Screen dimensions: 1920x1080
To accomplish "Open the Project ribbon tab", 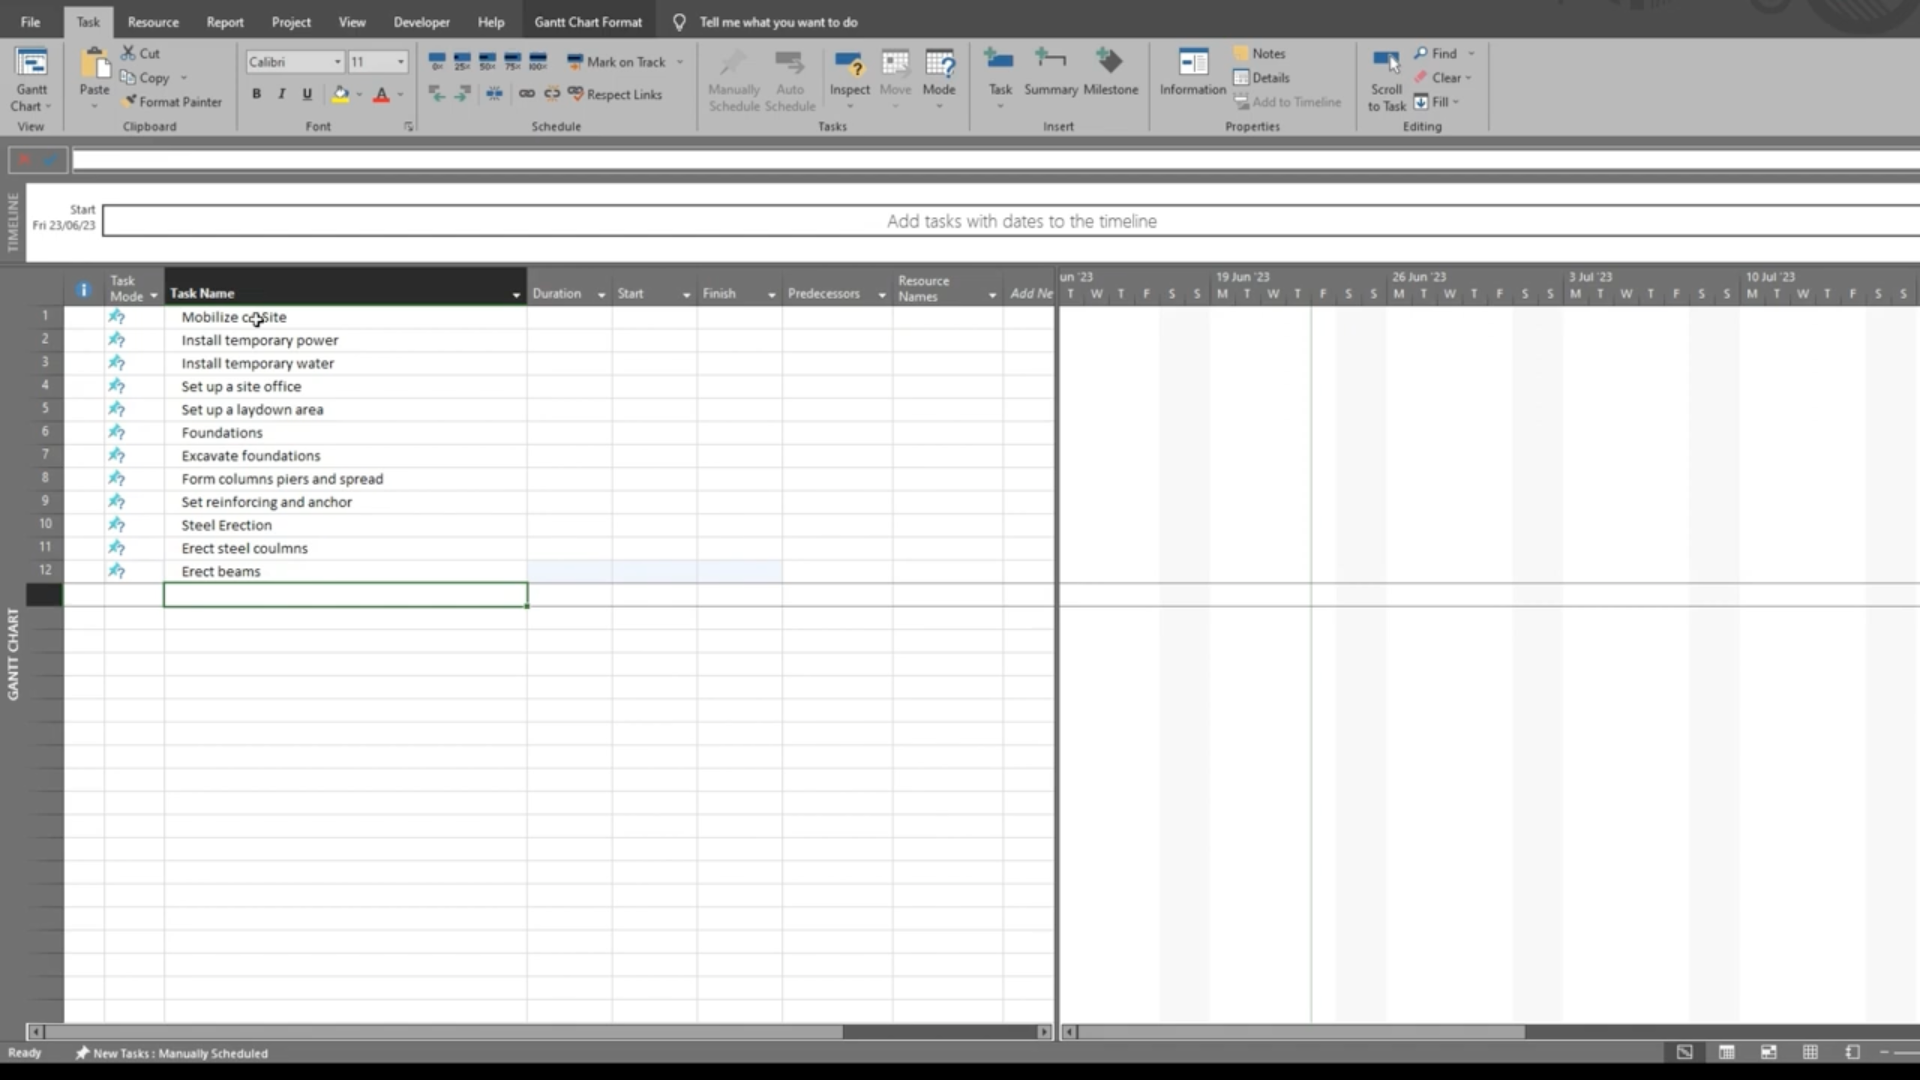I will point(291,22).
